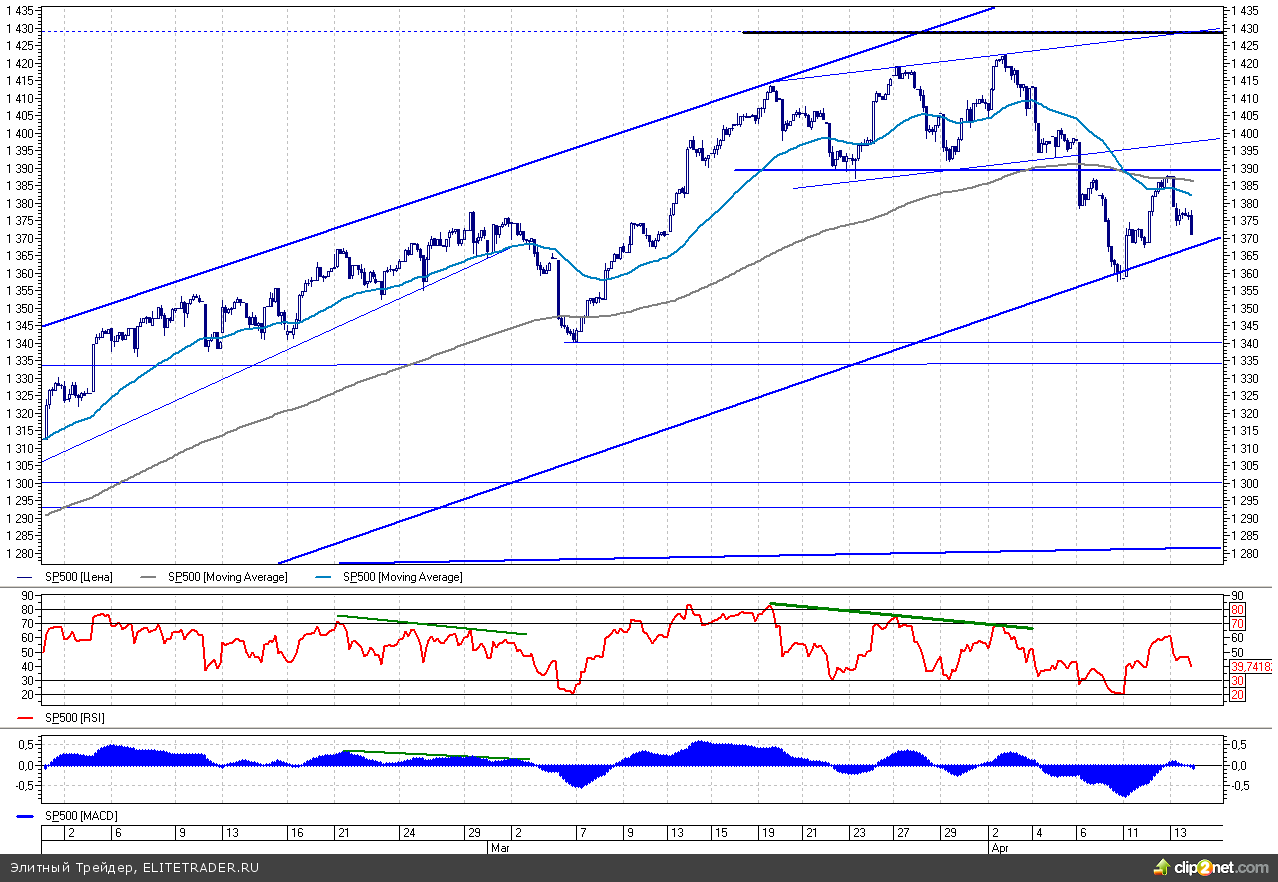Viewport: 1278px width, 882px height.
Task: Click the clip2net green arrow icon
Action: click(1164, 867)
